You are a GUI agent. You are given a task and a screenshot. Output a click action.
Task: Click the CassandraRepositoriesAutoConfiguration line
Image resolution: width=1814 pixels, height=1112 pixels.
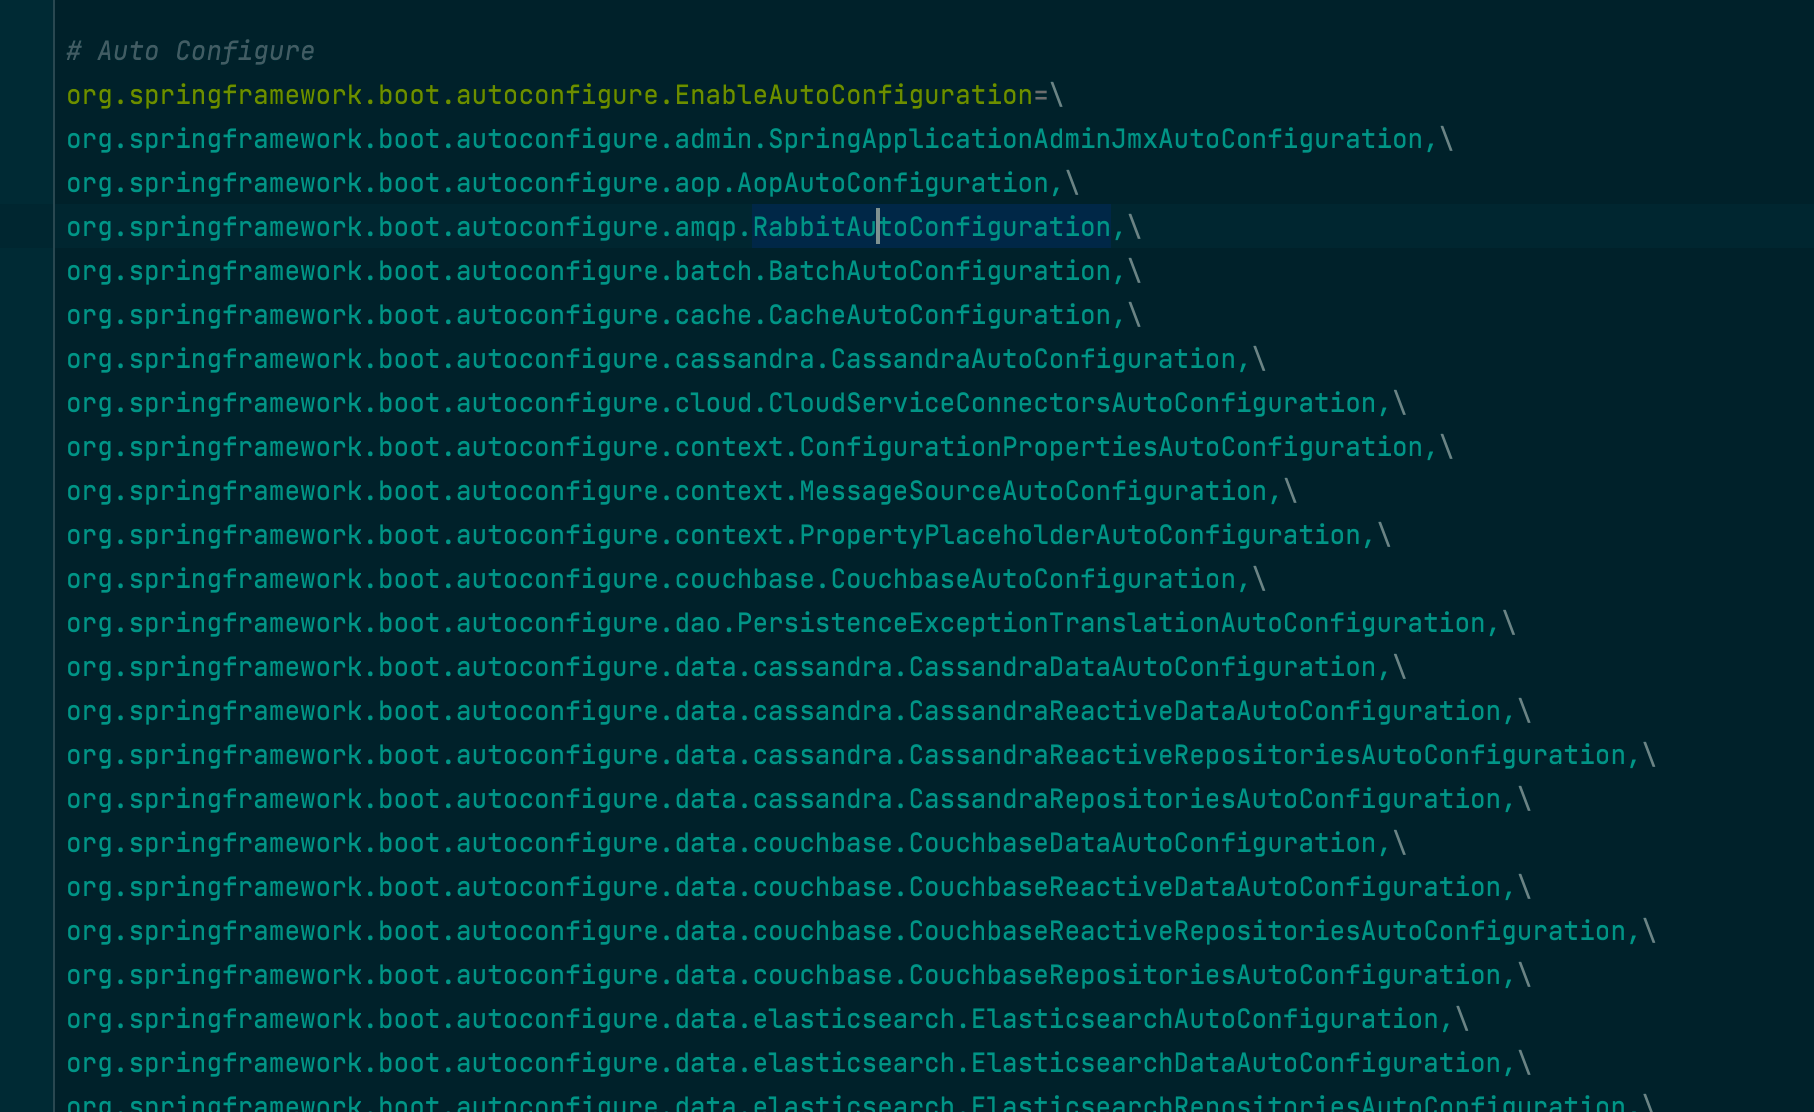[x=799, y=799]
